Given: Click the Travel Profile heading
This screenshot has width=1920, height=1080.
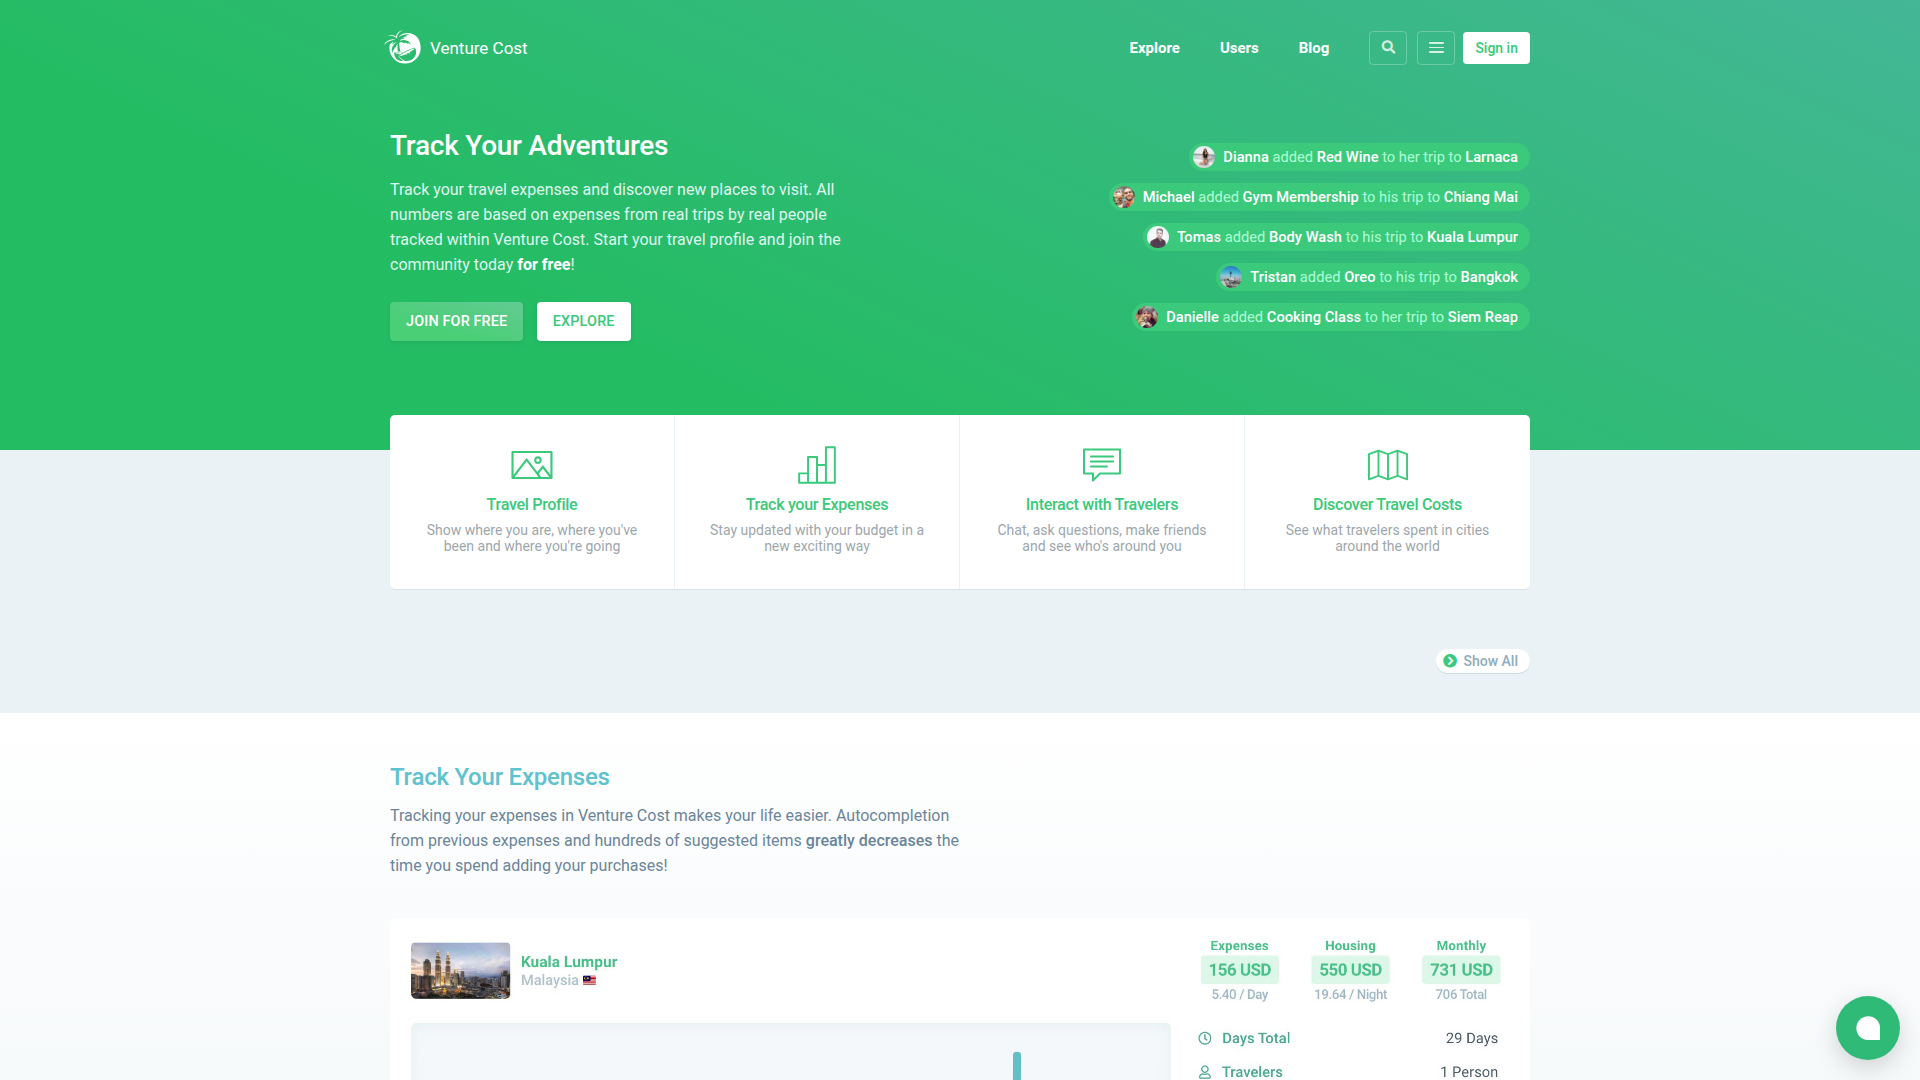Looking at the screenshot, I should click(532, 505).
